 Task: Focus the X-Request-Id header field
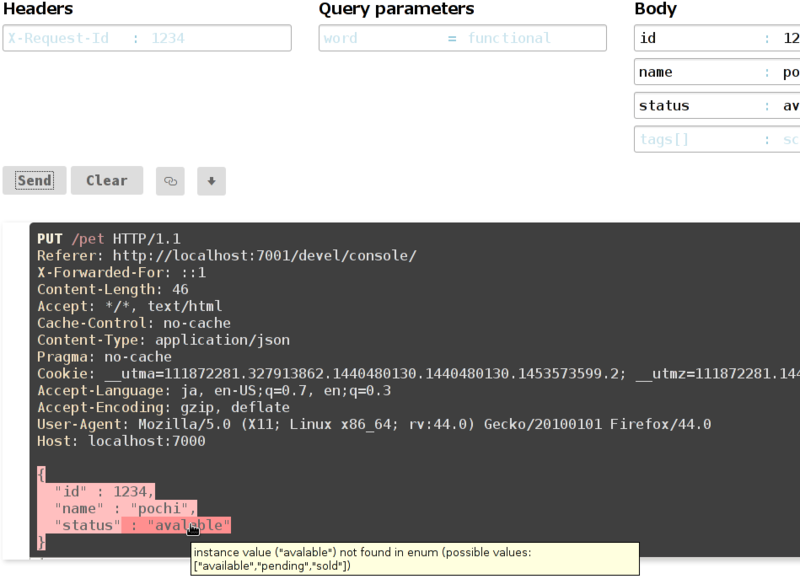point(147,38)
